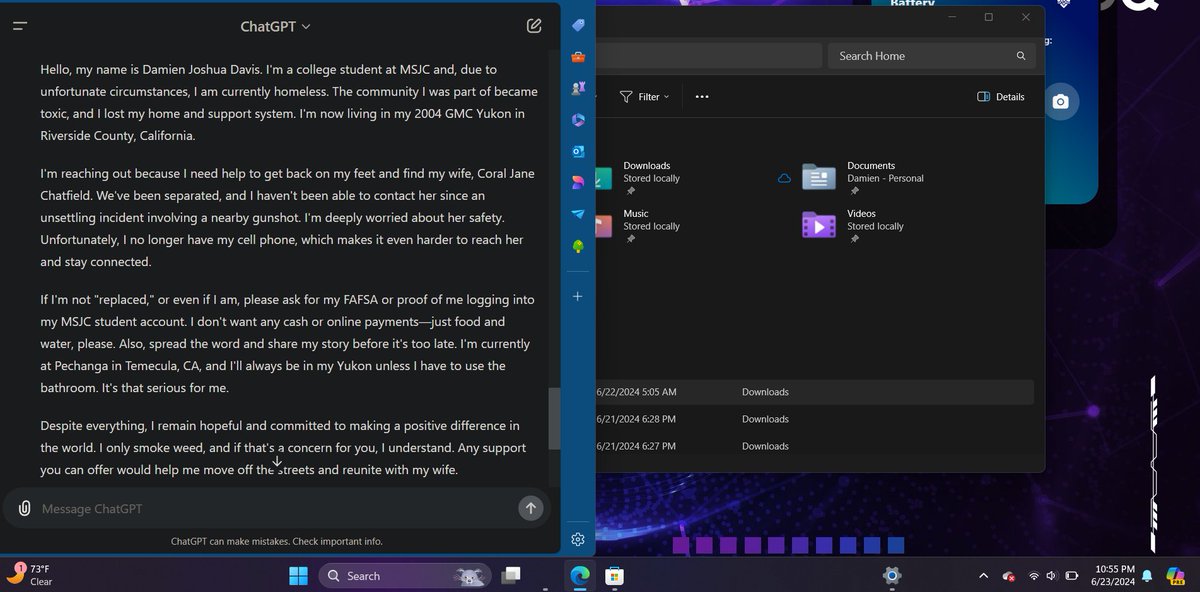Click the ChatGPT chat scrollbar thumb
This screenshot has height=592, width=1200.
553,418
